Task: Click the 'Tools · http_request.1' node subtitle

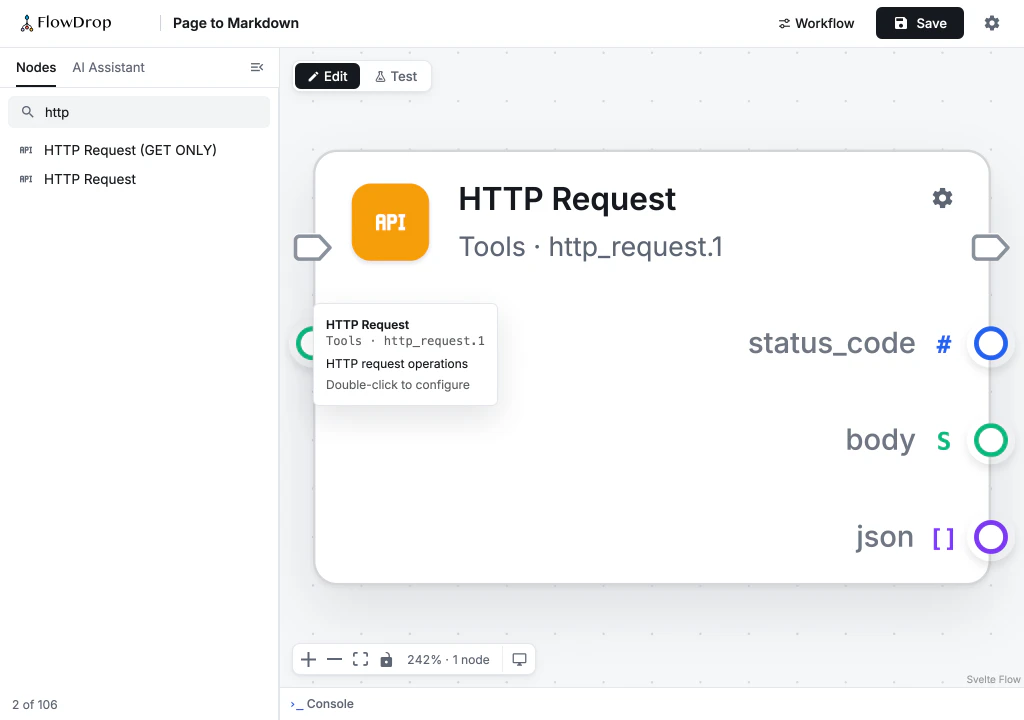Action: point(590,247)
